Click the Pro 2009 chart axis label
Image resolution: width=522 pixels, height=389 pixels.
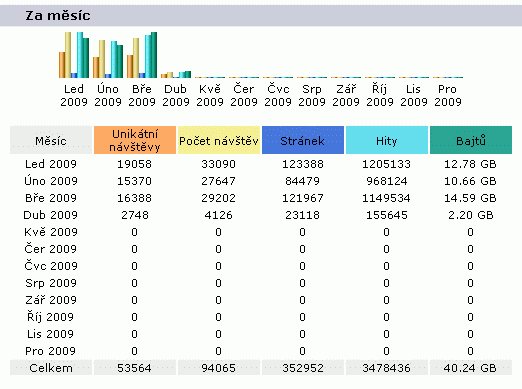448,95
